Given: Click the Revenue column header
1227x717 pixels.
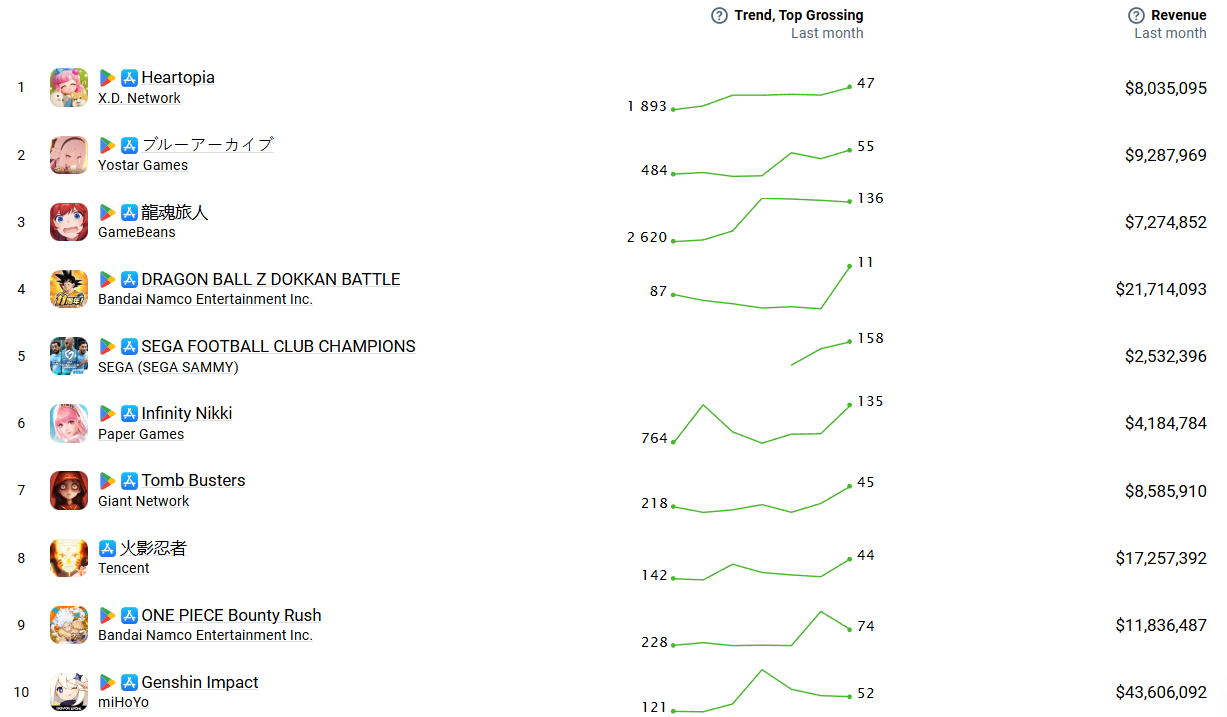Looking at the screenshot, I should (1178, 15).
